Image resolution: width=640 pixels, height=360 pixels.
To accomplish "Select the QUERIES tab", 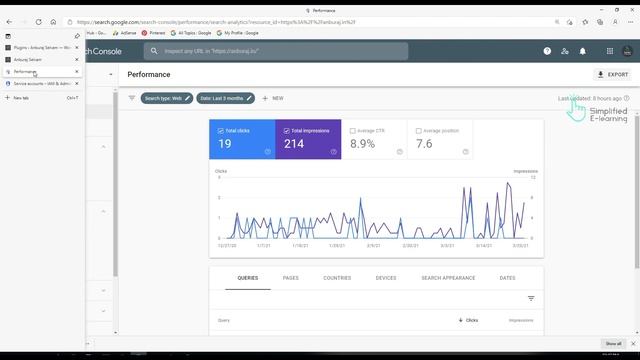I will pyautogui.click(x=248, y=278).
